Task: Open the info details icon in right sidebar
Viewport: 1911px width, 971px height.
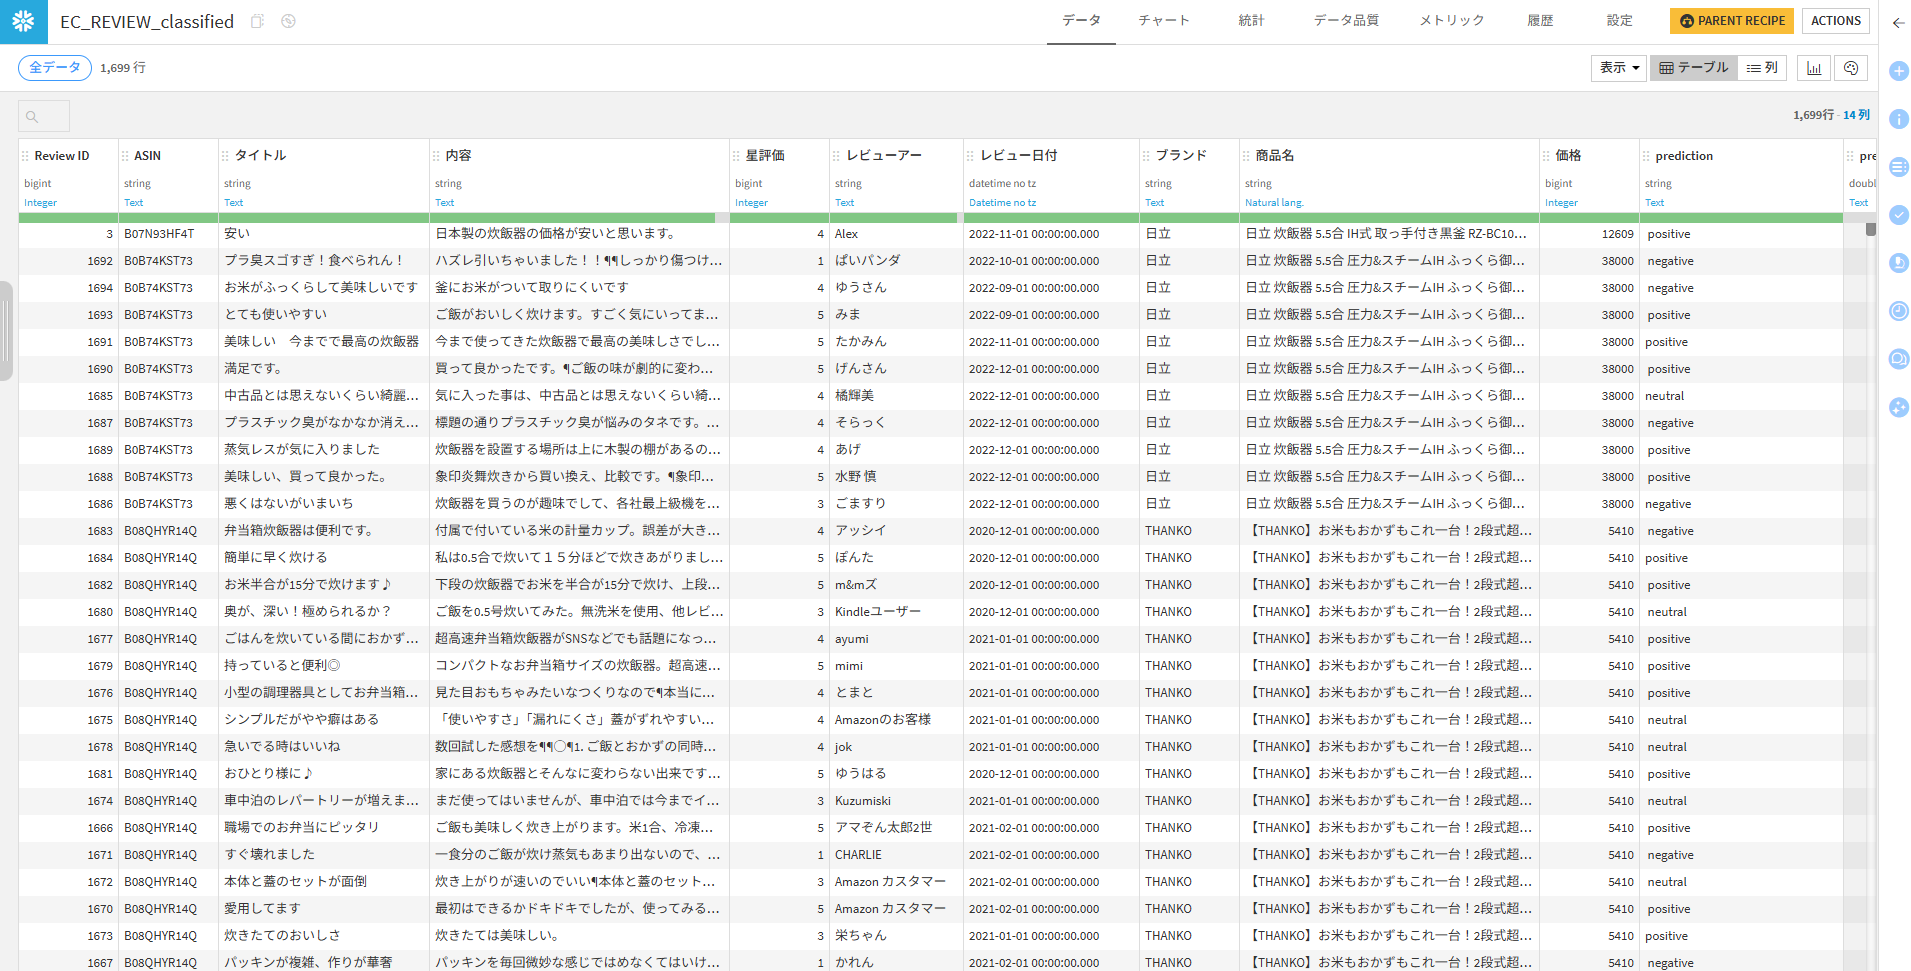Action: tap(1899, 119)
